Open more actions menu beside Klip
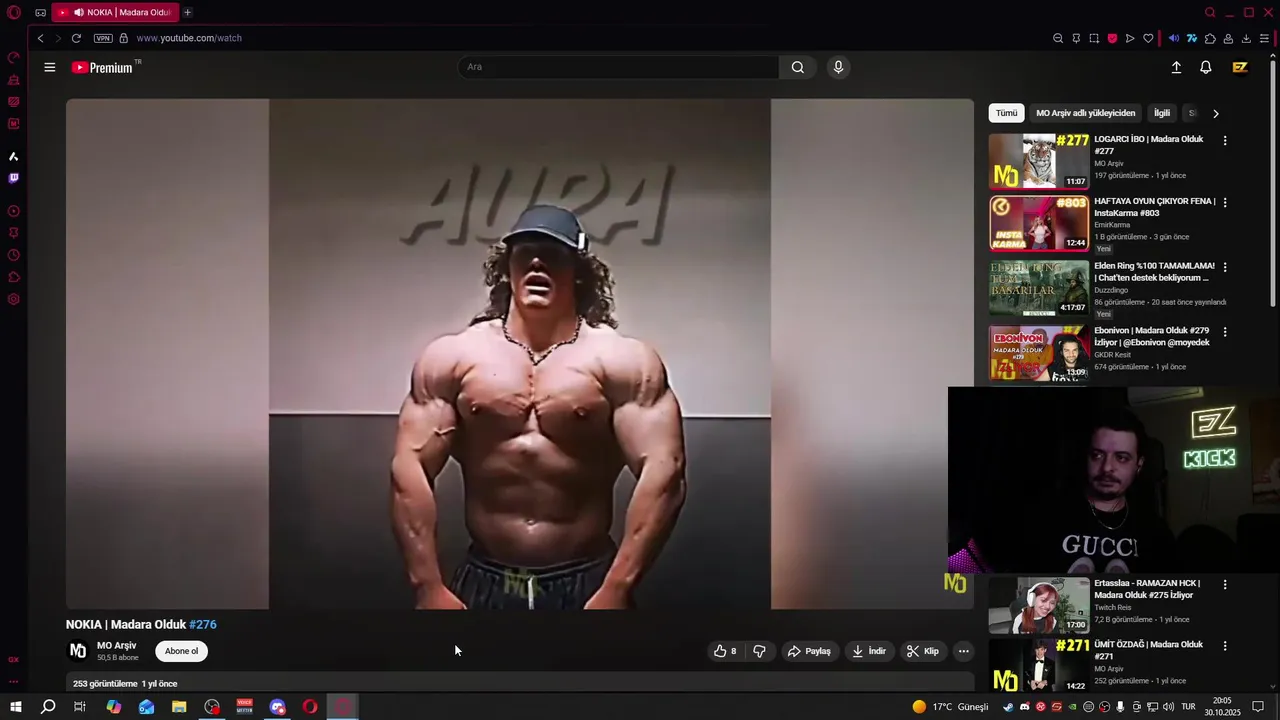The width and height of the screenshot is (1280, 720). 964,651
